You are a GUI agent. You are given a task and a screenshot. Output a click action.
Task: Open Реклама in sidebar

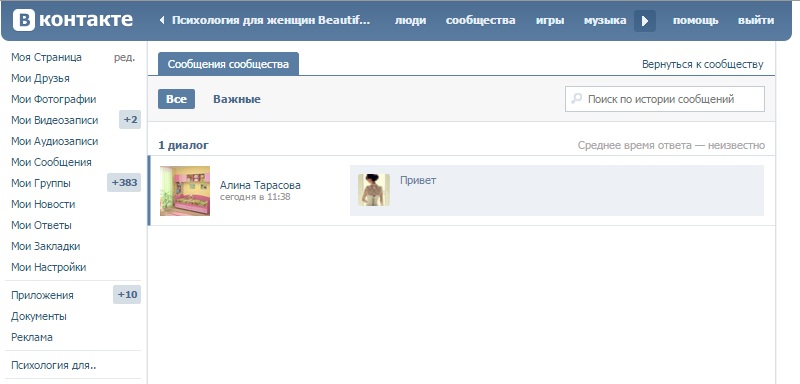pyautogui.click(x=32, y=337)
